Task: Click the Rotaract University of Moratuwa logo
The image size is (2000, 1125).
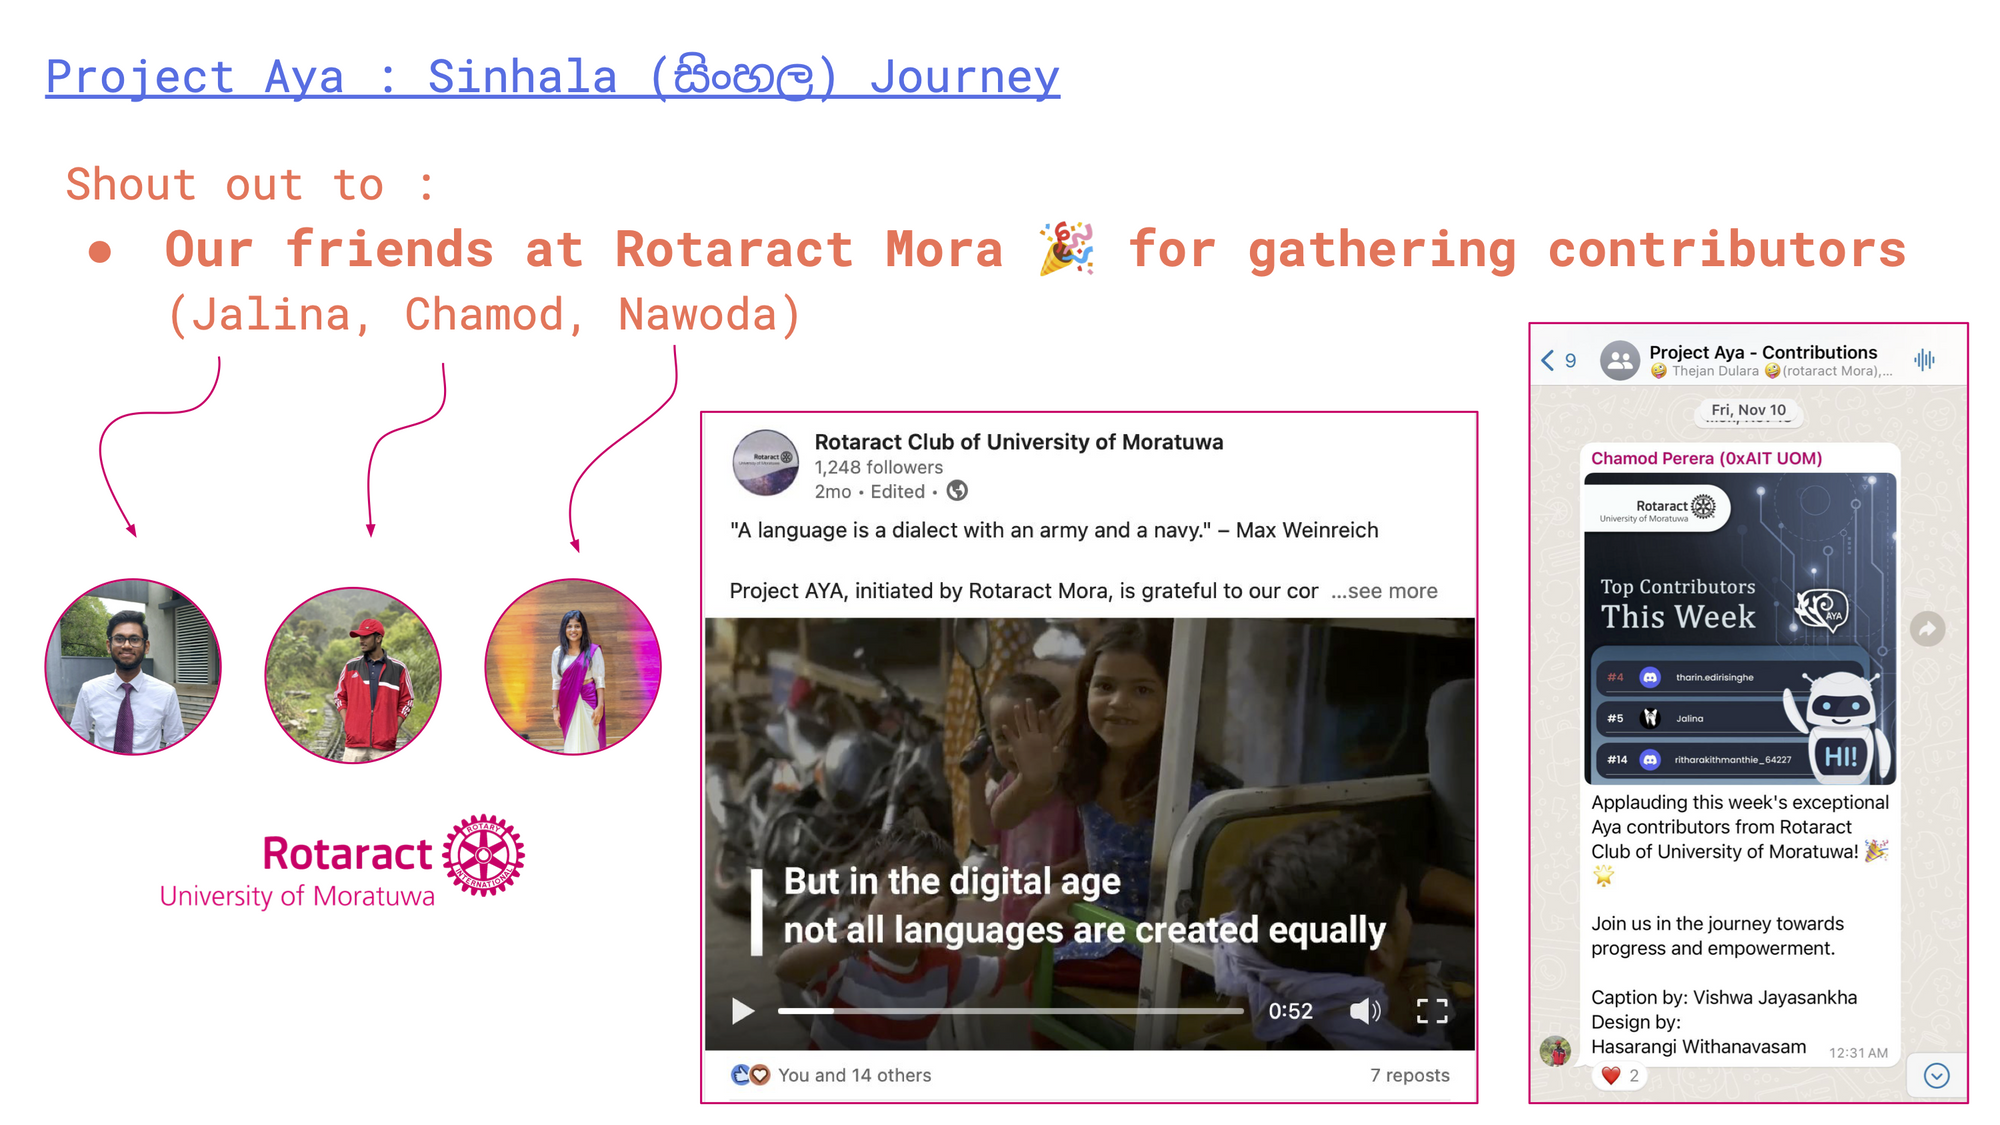Action: (x=342, y=861)
